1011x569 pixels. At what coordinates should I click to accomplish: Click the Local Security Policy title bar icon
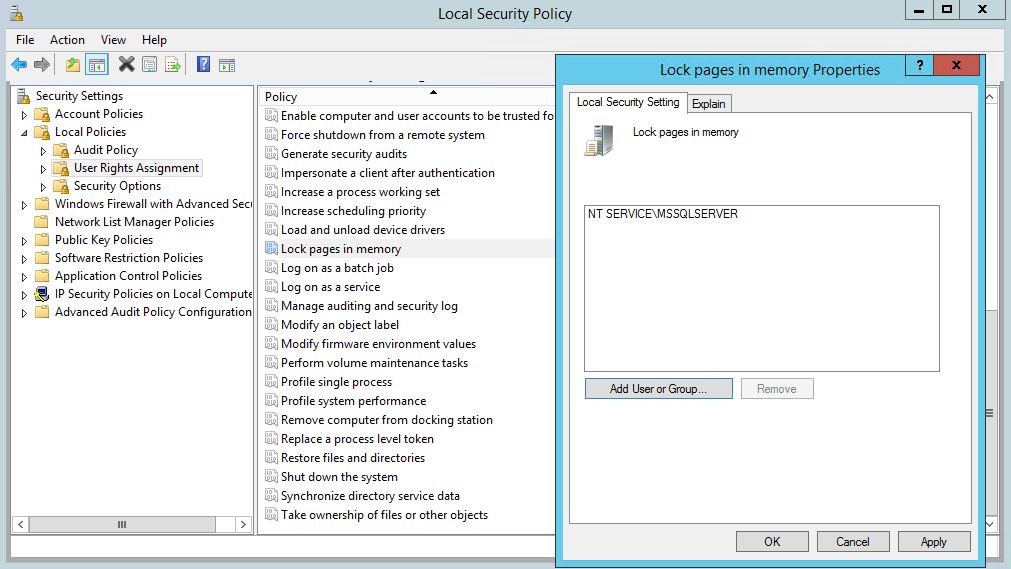tap(17, 13)
